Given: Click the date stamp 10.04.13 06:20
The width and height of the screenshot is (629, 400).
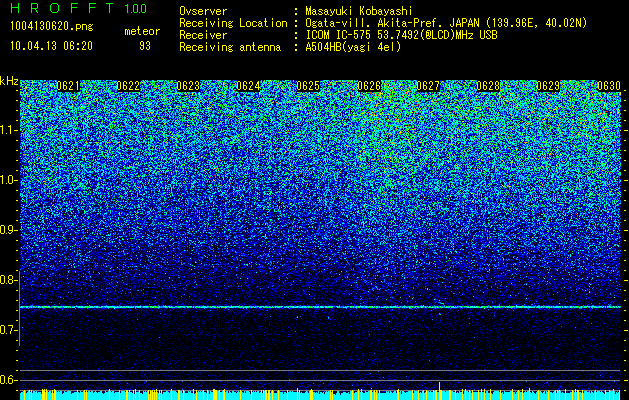Looking at the screenshot, I should 52,46.
